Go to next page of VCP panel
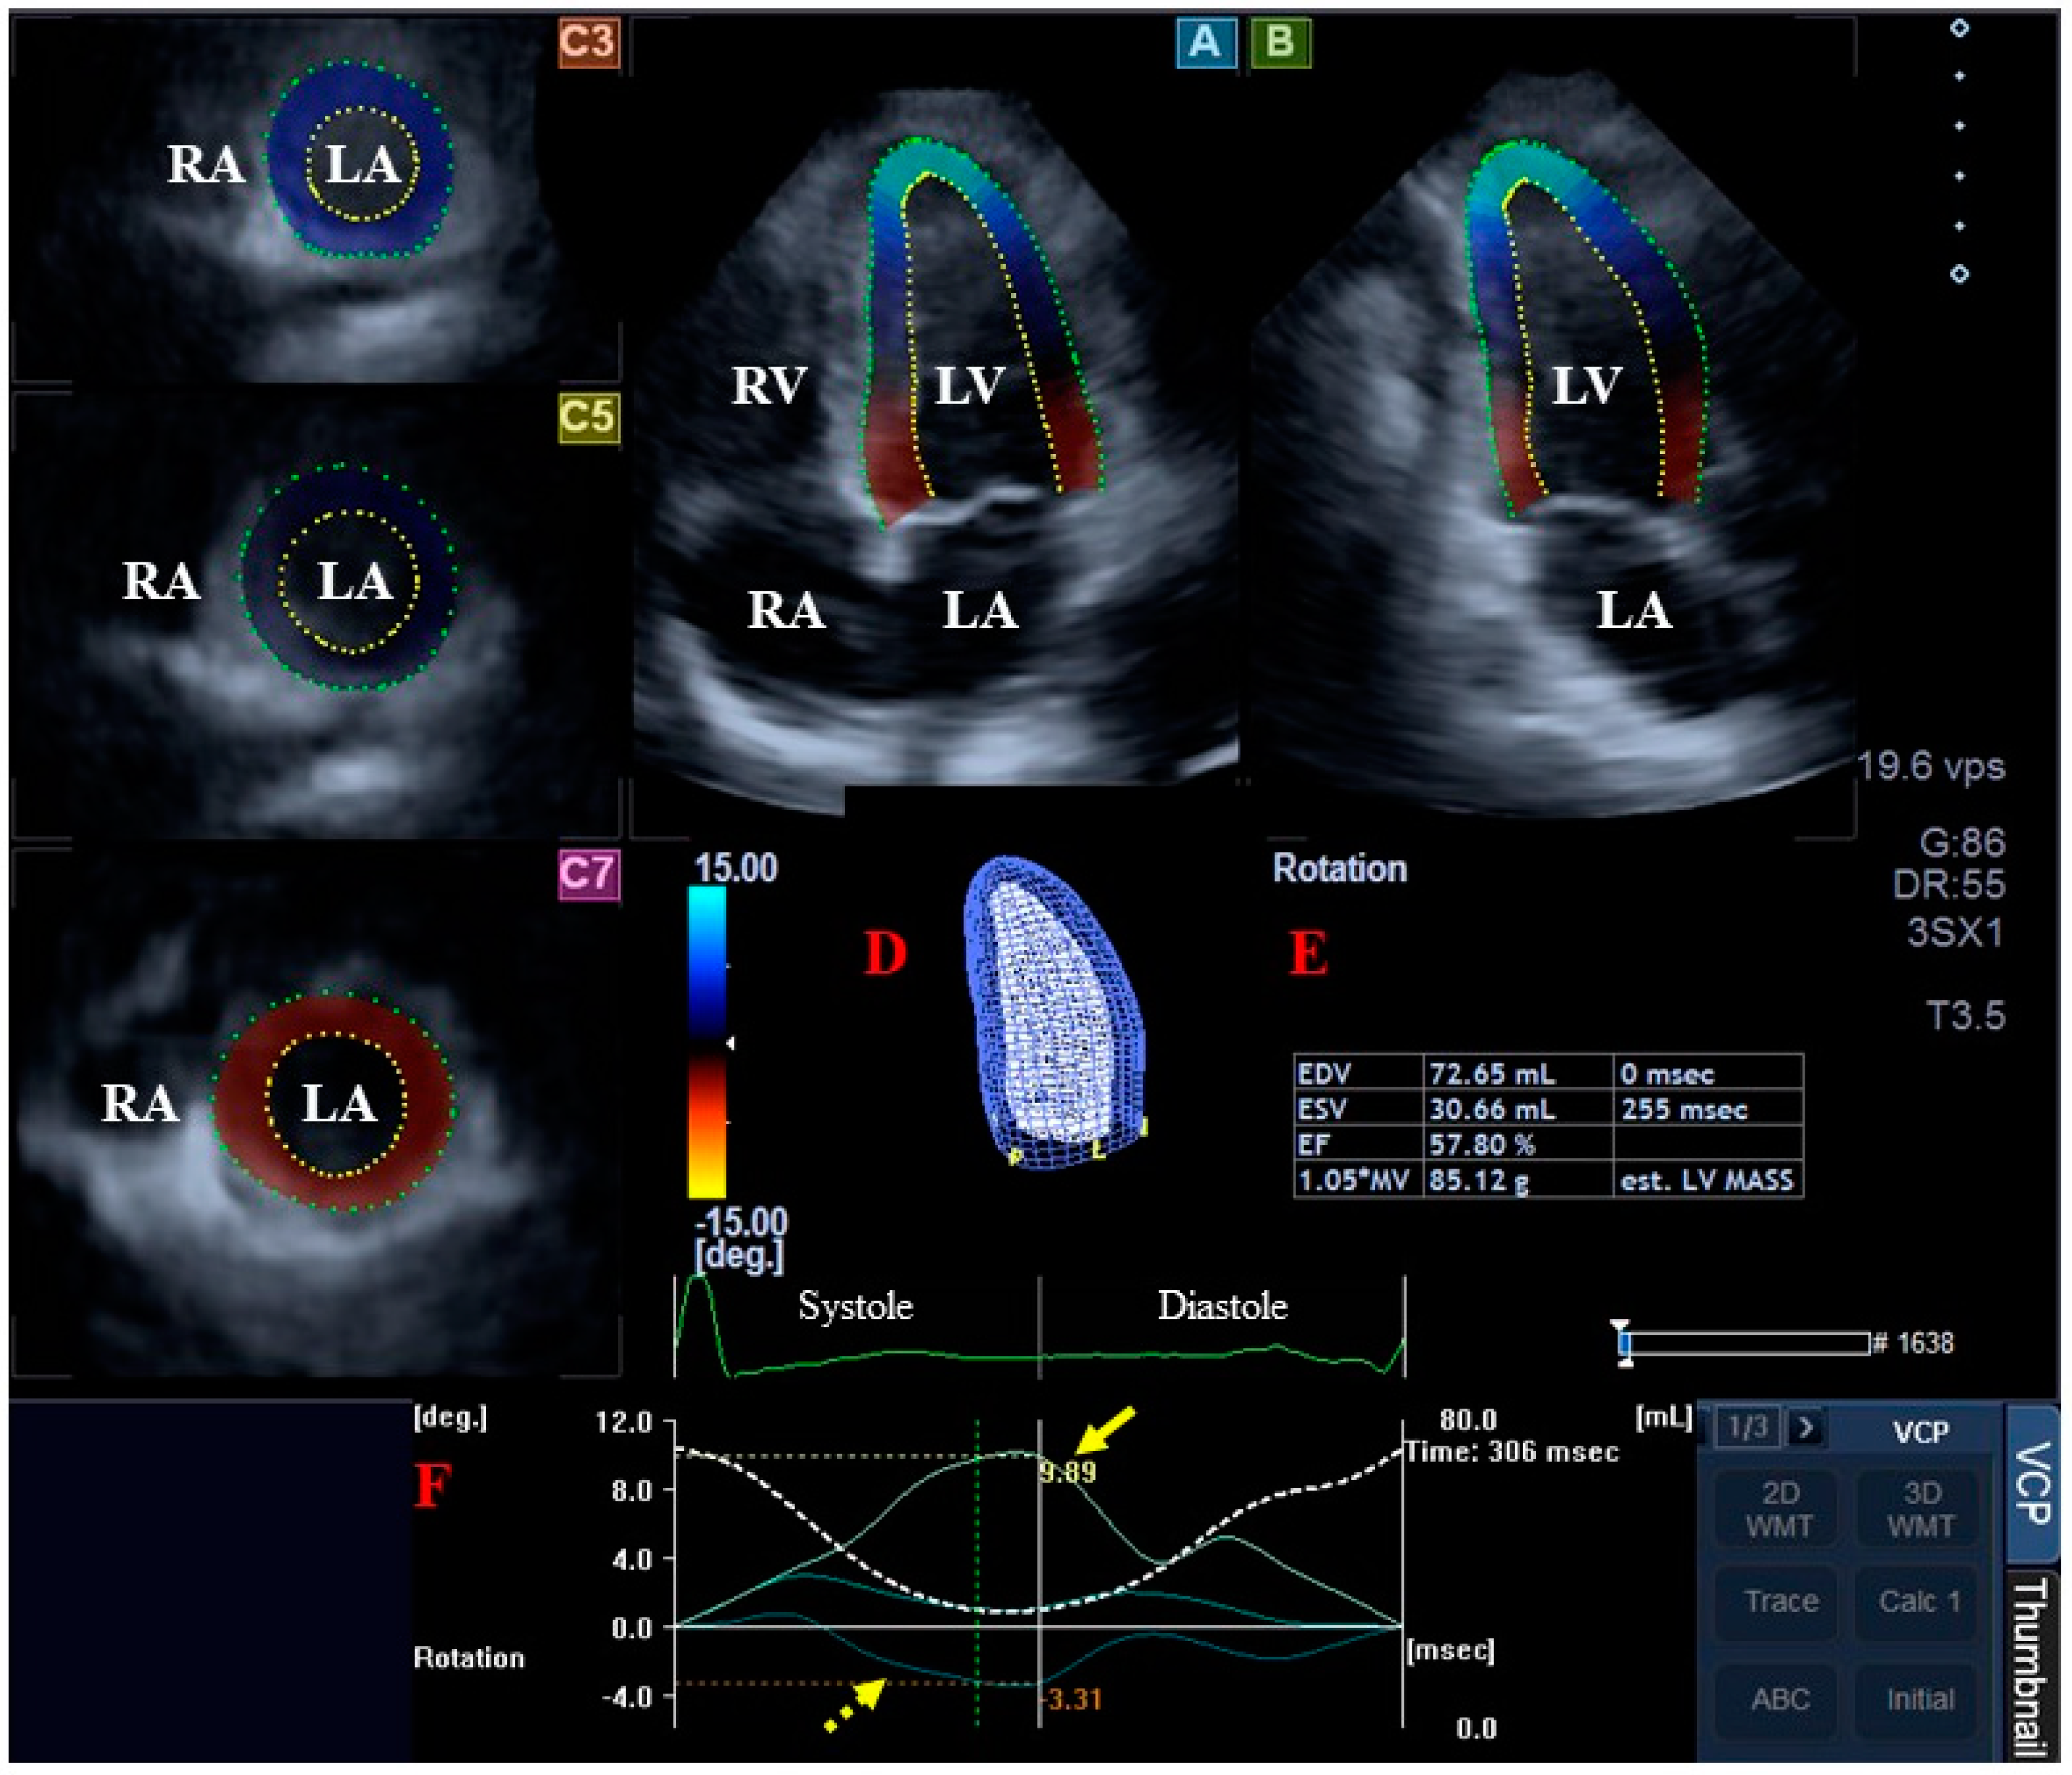Viewport: 2072px width, 1775px height. (1806, 1427)
